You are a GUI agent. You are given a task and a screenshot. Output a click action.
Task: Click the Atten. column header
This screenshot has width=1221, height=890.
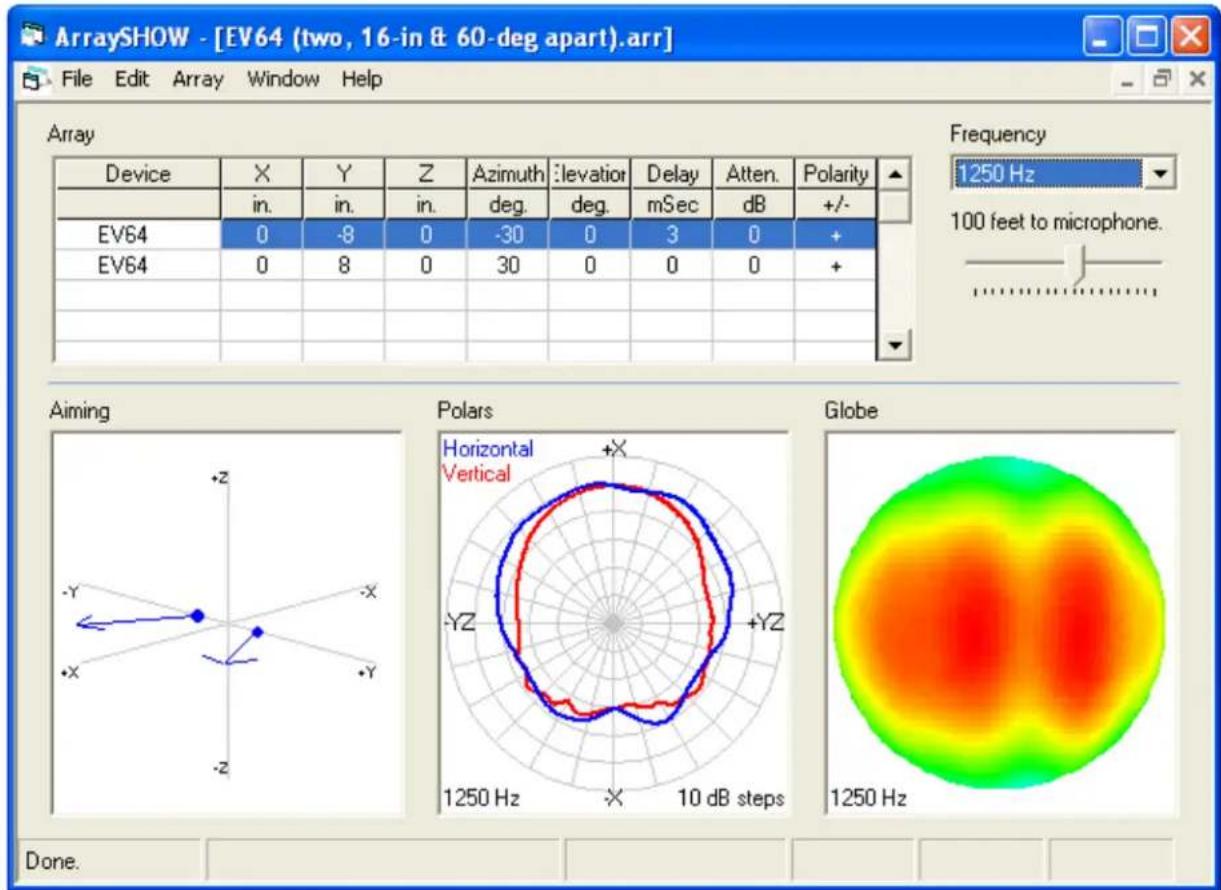(x=754, y=174)
